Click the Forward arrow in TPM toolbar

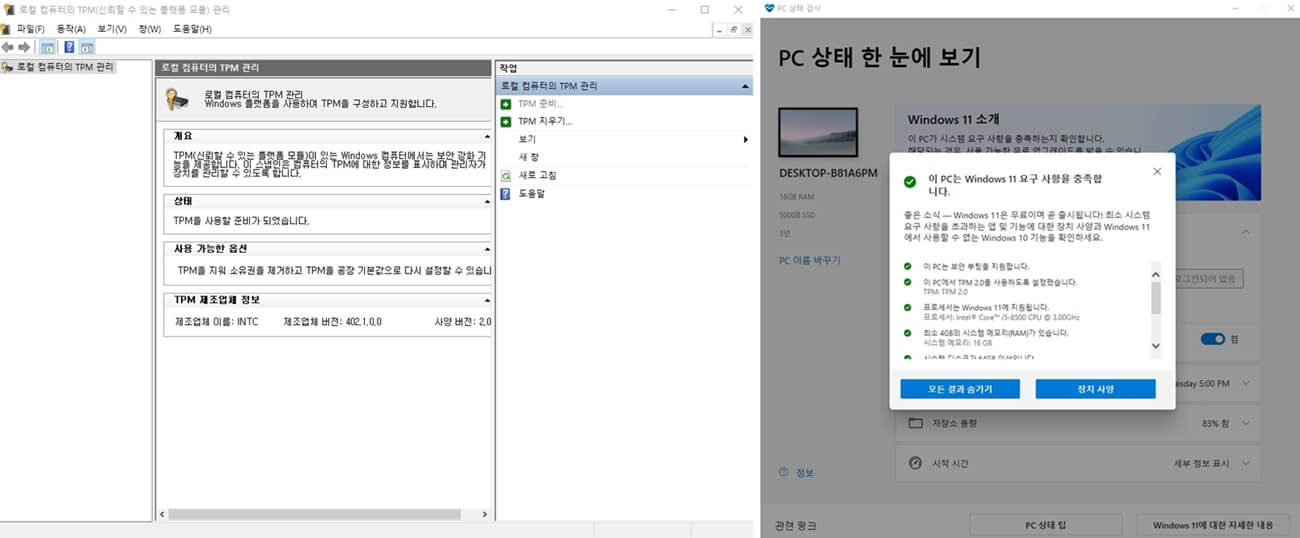(24, 47)
